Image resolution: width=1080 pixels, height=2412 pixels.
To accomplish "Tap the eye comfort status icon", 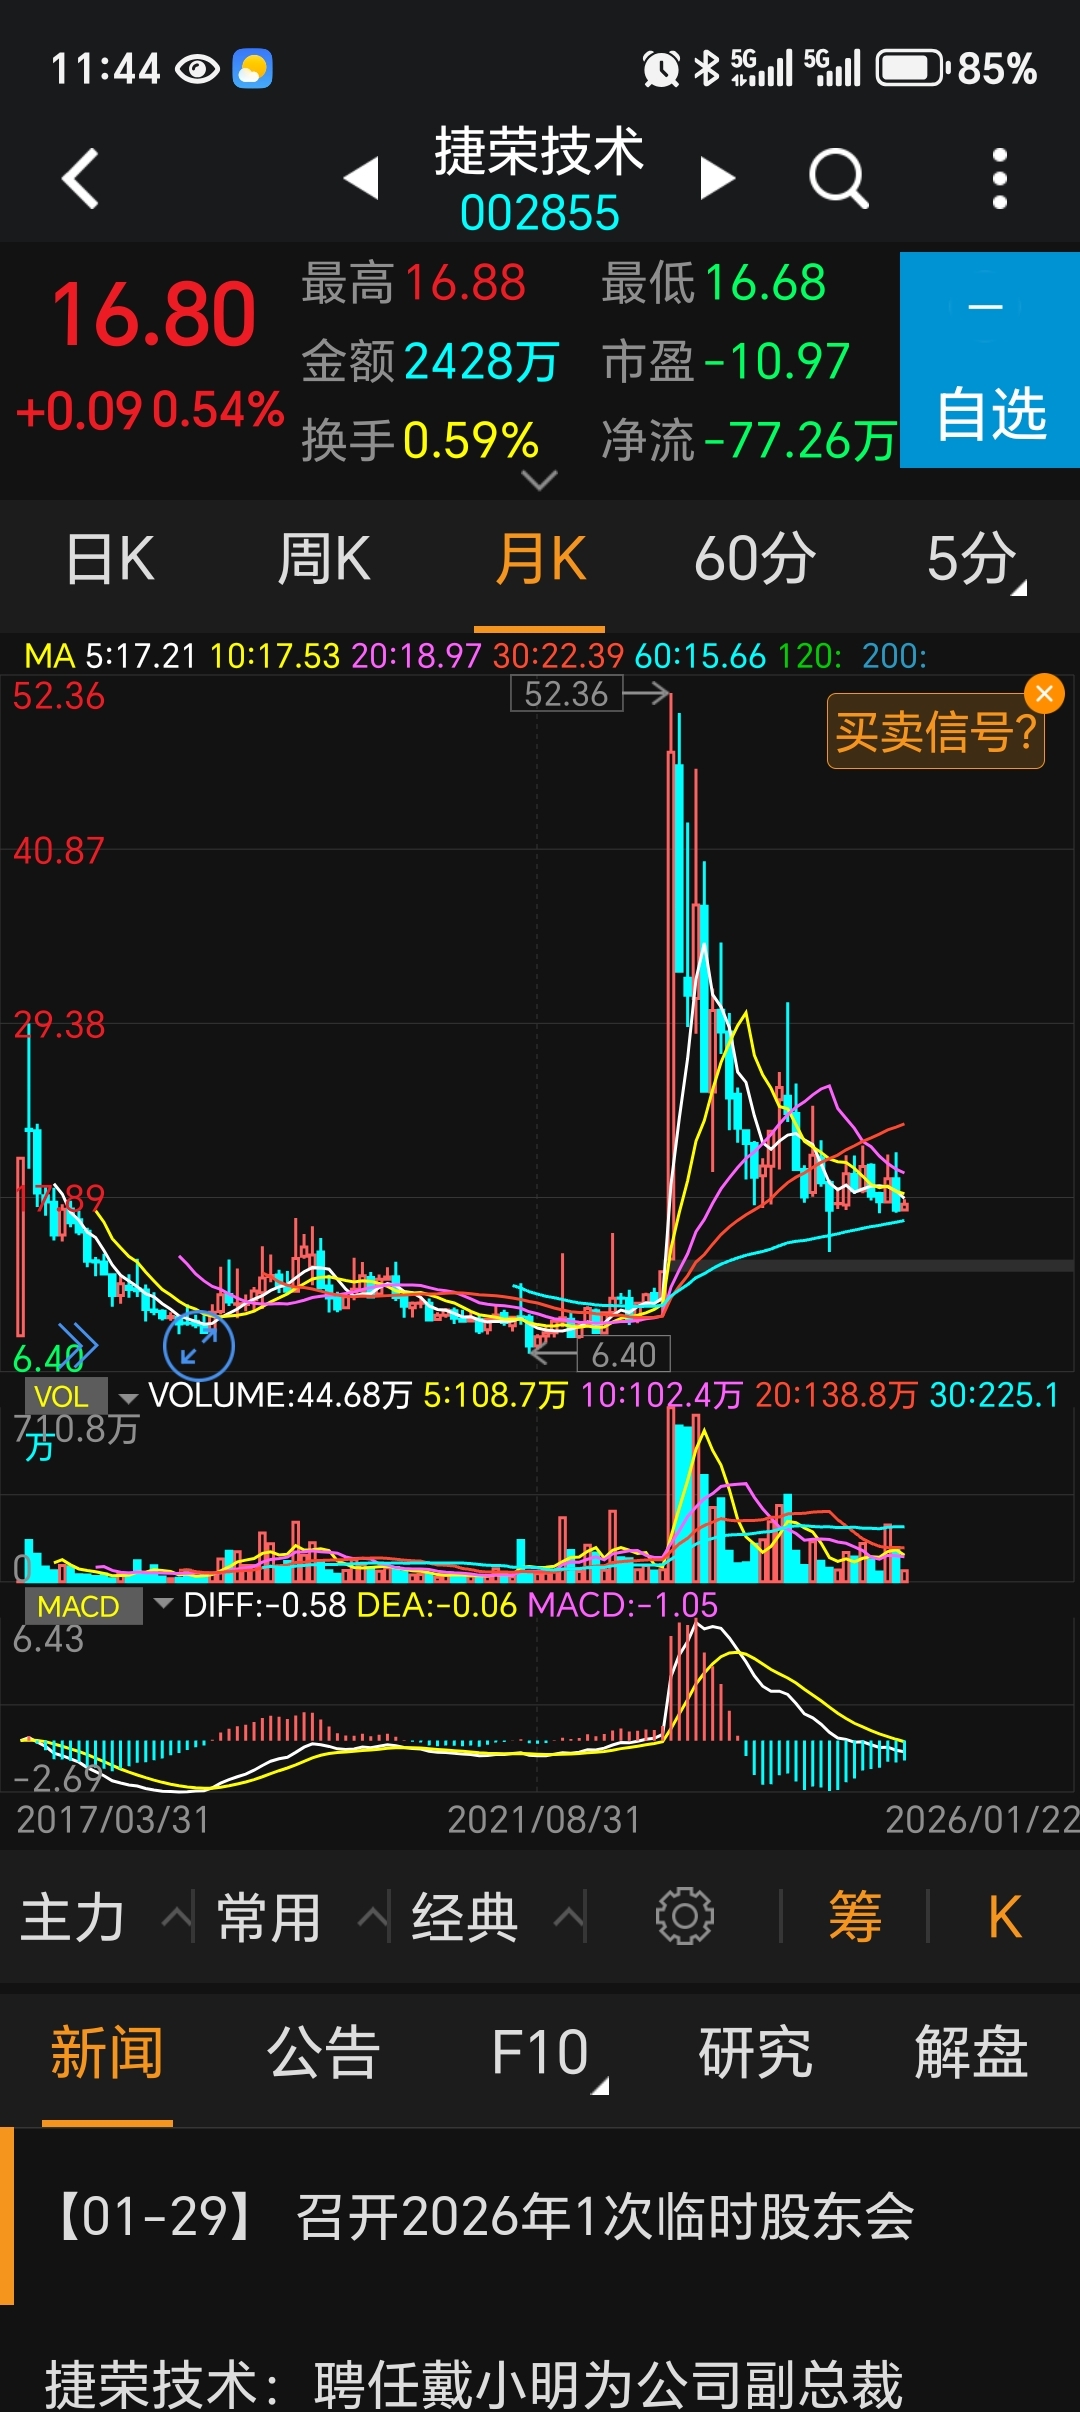I will (197, 69).
